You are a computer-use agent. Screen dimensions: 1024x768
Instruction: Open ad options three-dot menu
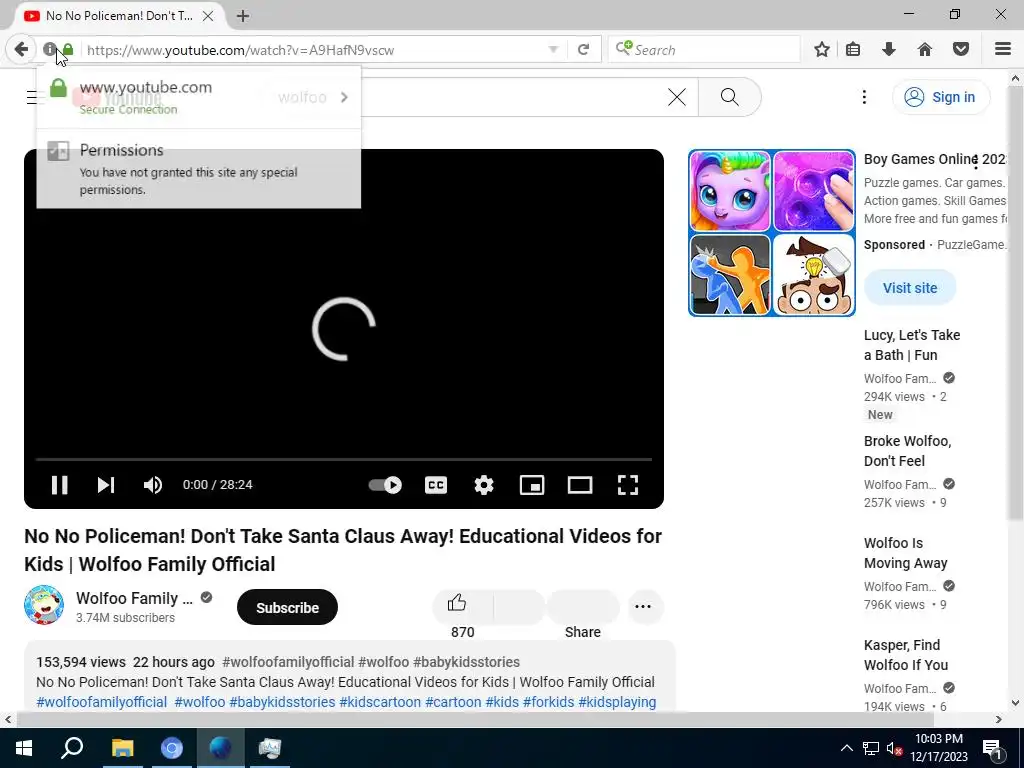(x=976, y=161)
